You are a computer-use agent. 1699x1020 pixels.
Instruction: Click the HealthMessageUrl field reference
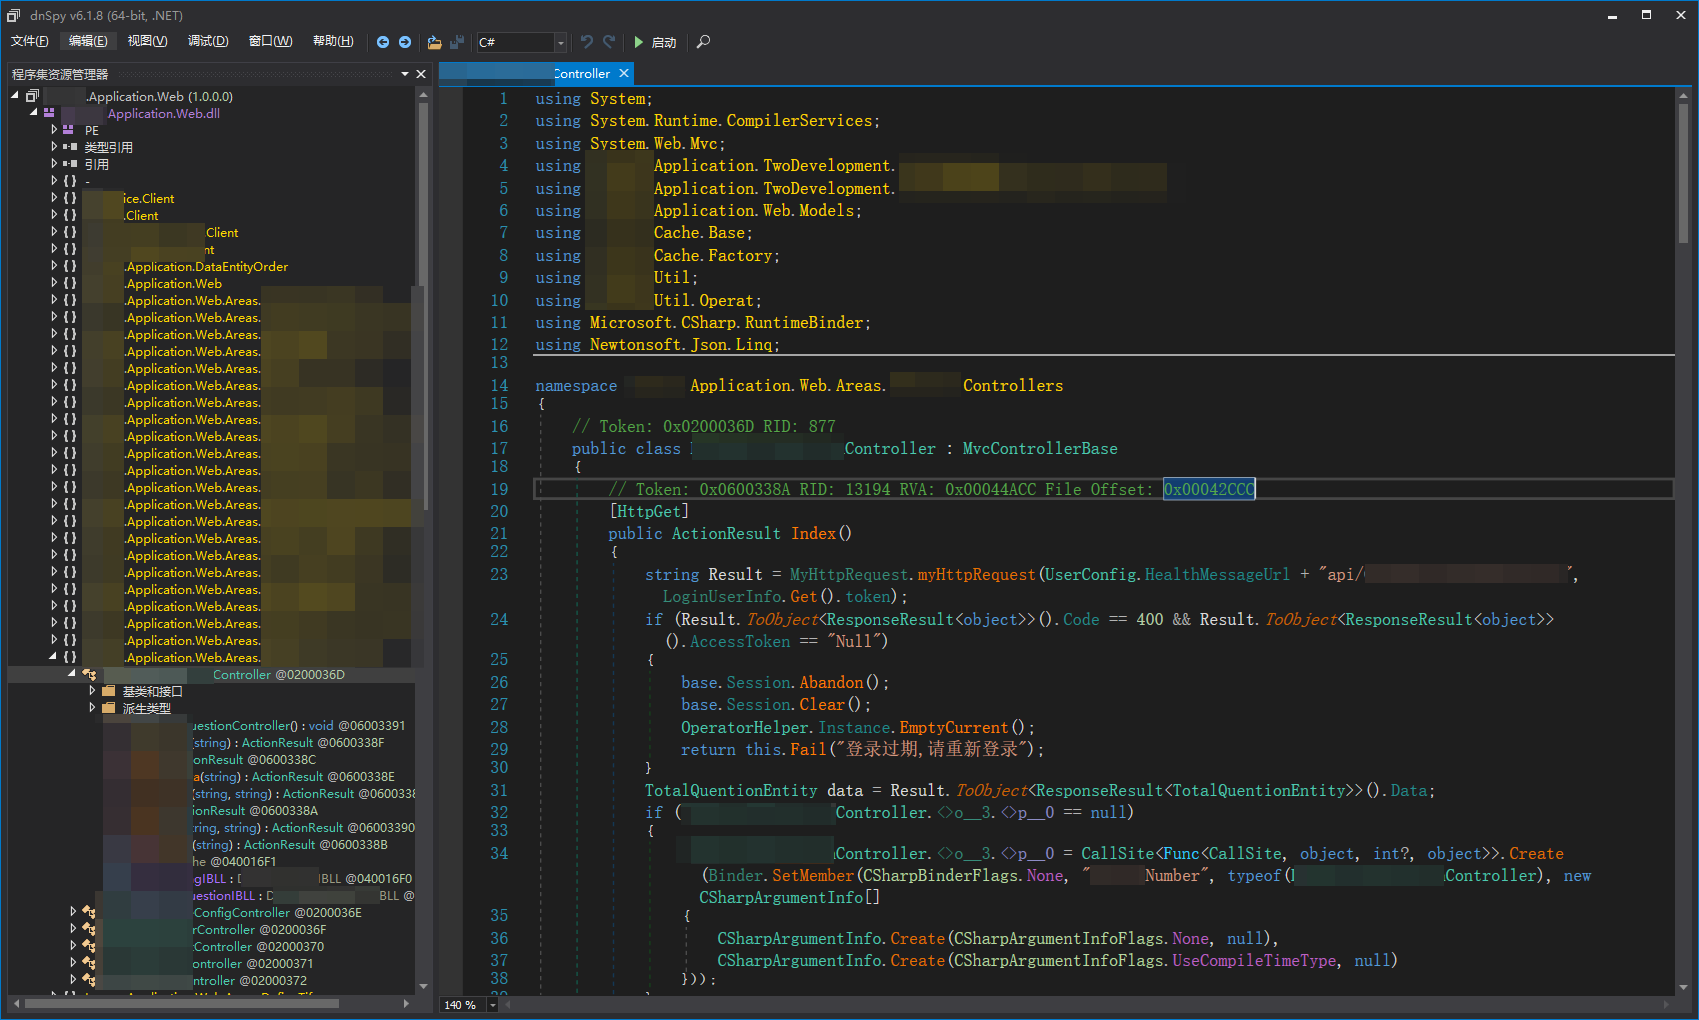(x=1217, y=575)
